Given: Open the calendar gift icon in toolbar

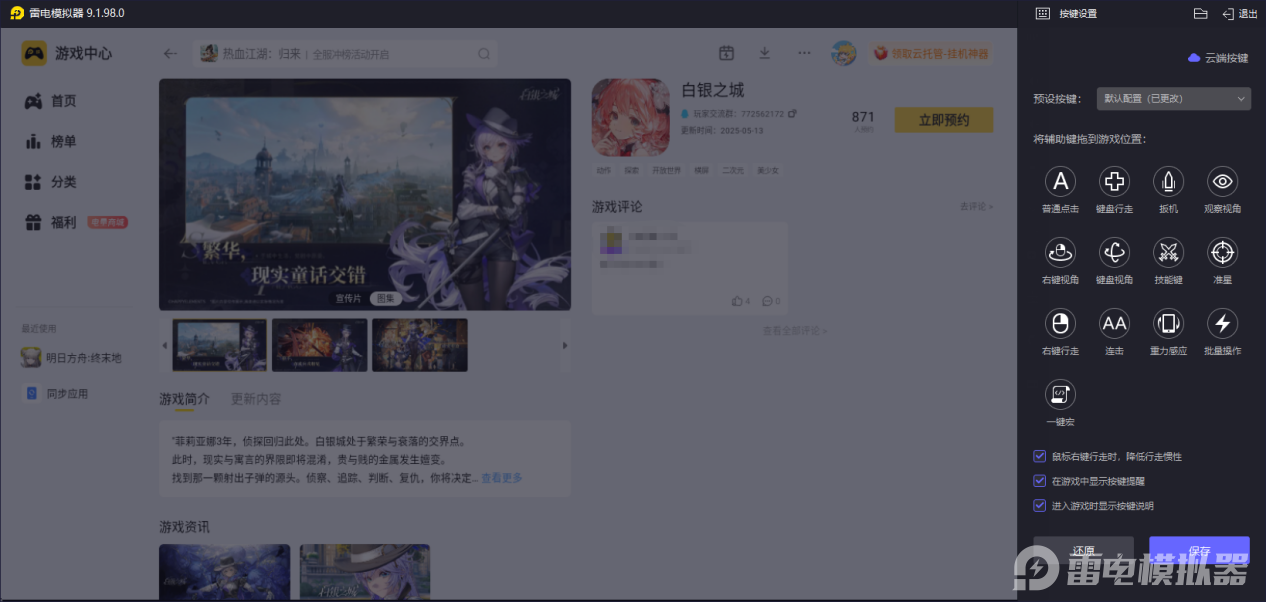Looking at the screenshot, I should click(727, 53).
